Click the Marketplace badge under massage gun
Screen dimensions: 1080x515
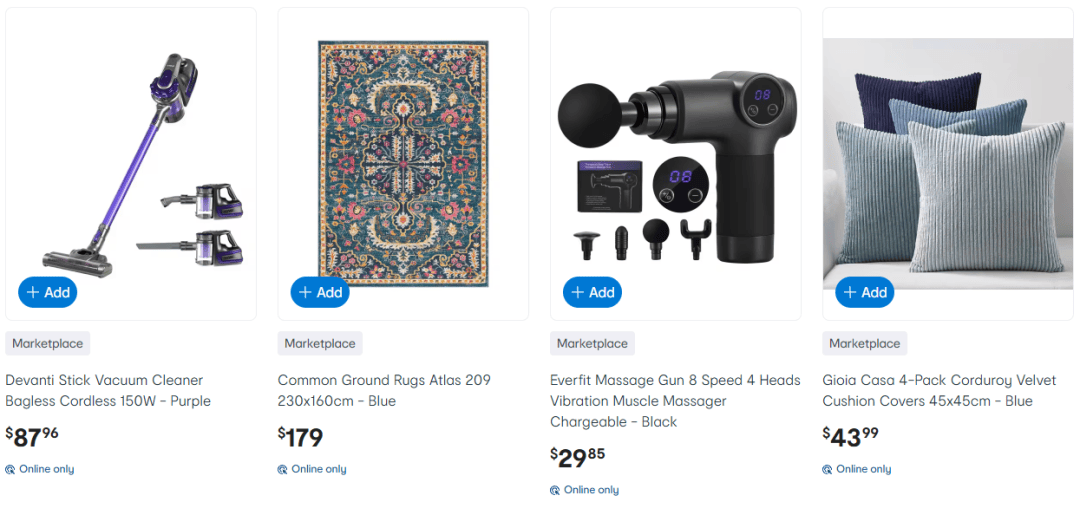tap(592, 344)
